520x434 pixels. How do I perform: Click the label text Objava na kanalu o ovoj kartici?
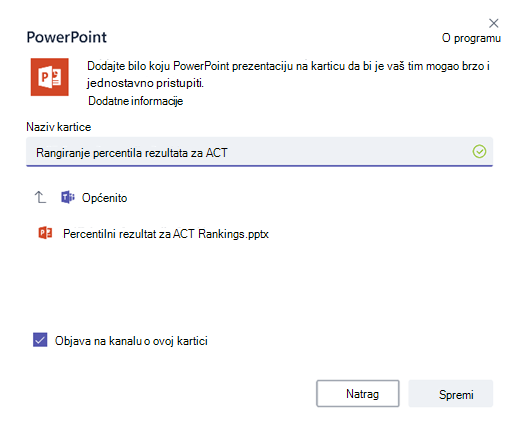pos(131,341)
